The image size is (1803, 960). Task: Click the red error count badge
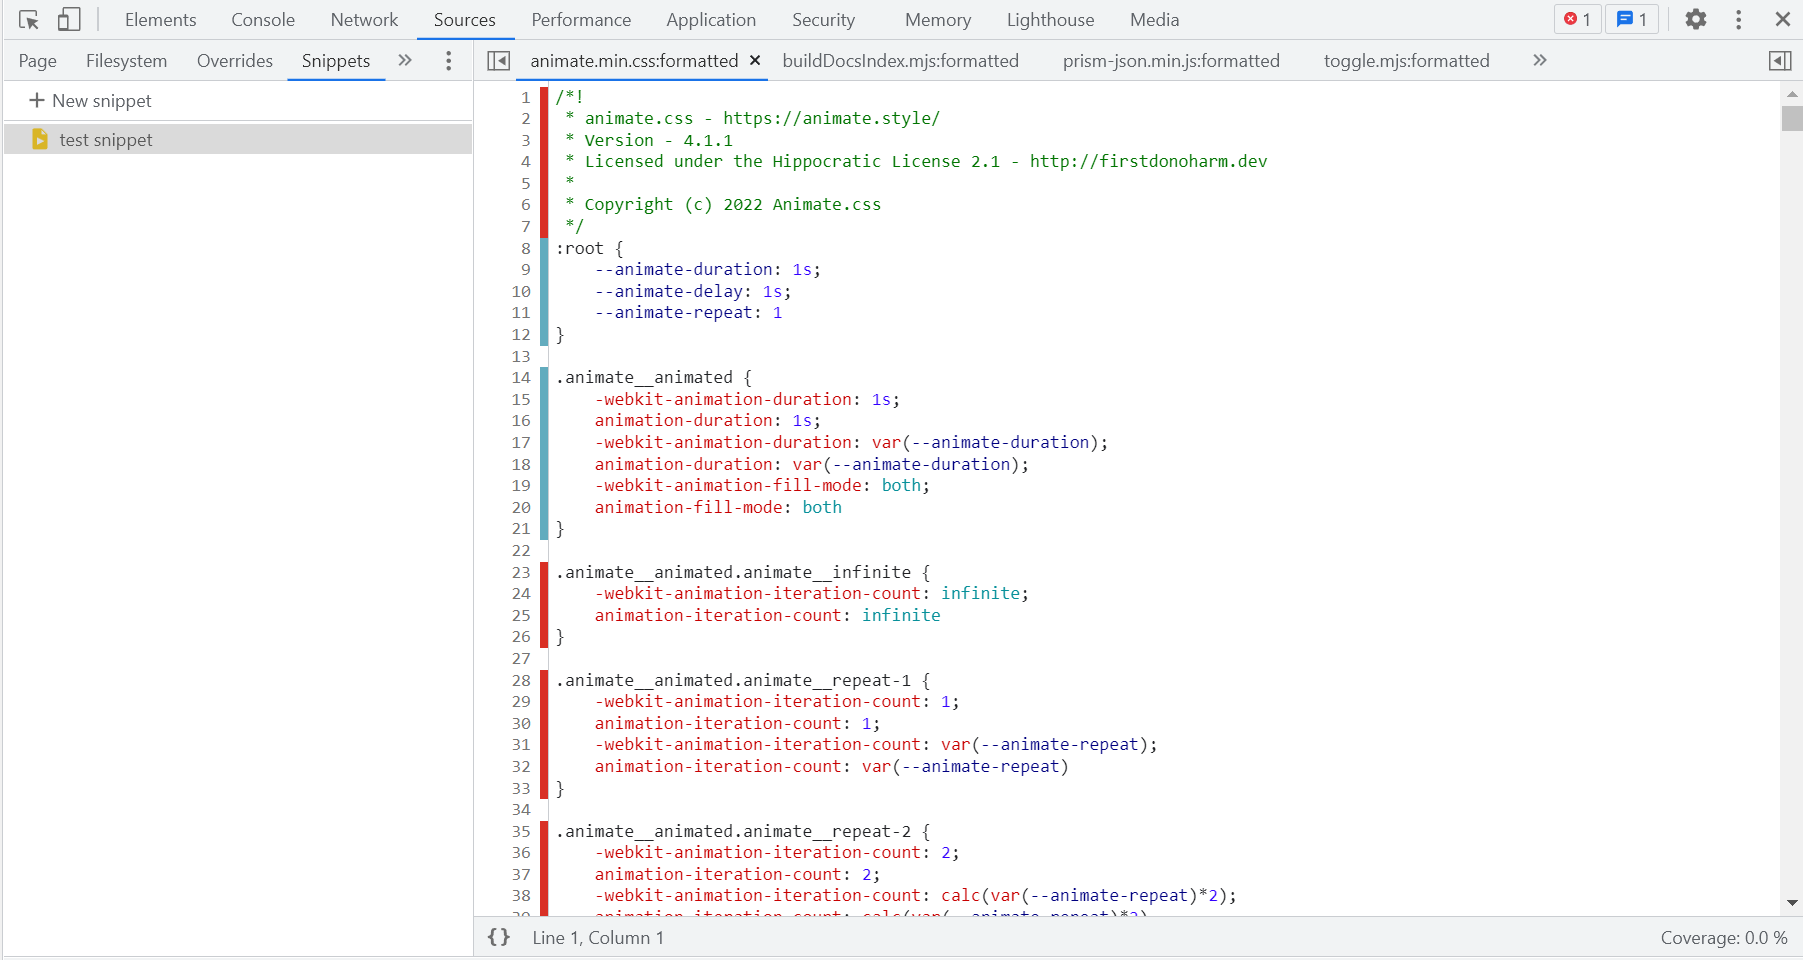click(1578, 19)
